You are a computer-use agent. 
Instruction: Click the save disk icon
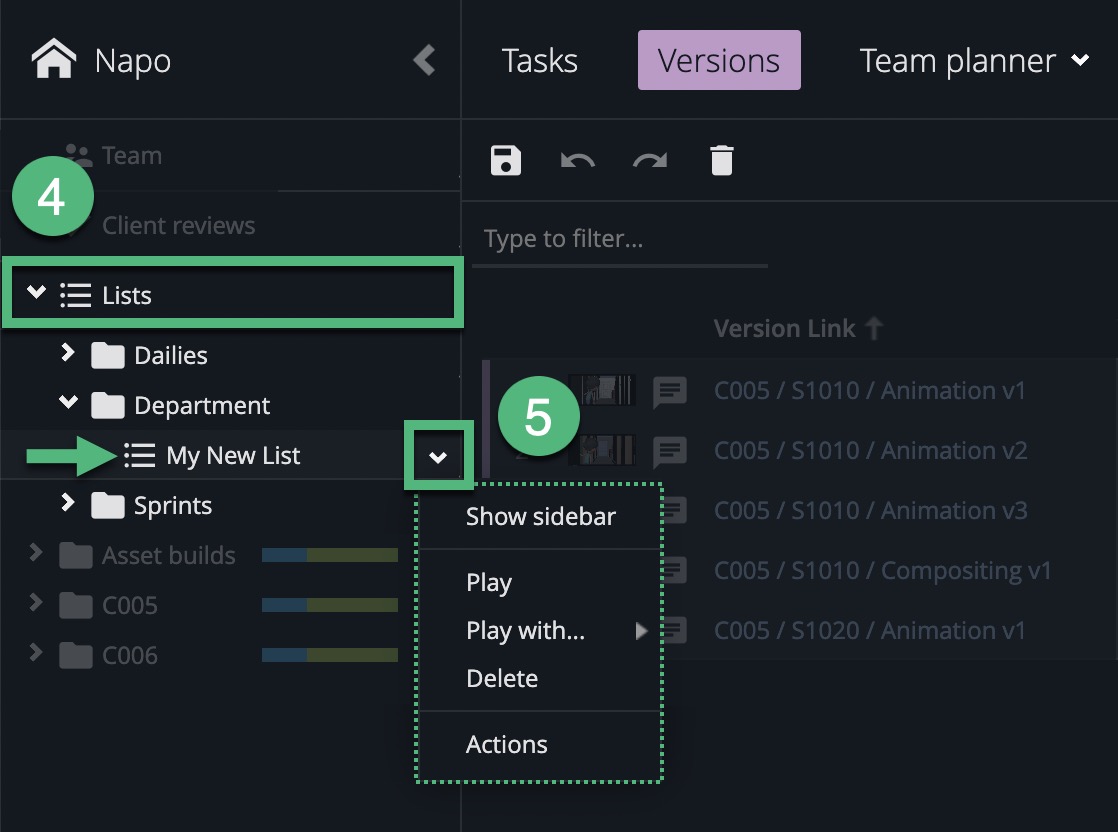506,160
